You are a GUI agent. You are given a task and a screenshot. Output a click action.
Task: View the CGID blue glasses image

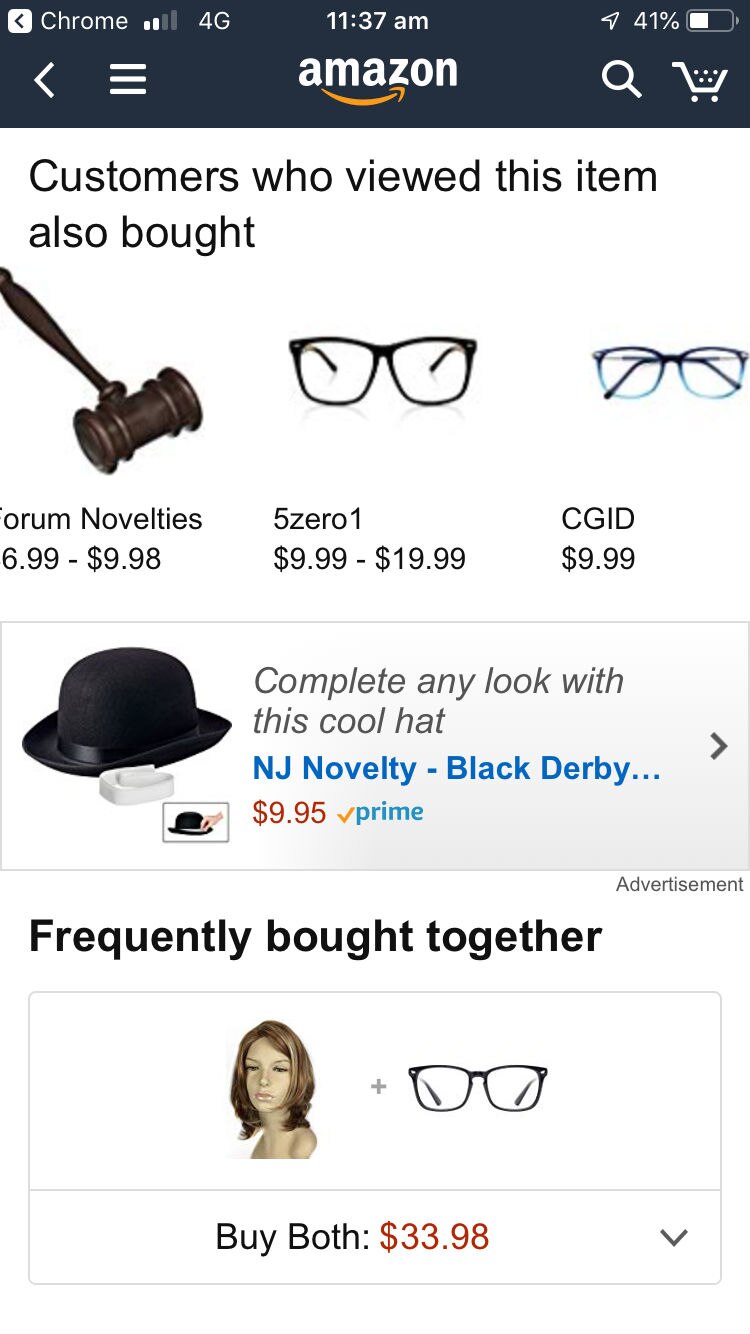click(668, 373)
